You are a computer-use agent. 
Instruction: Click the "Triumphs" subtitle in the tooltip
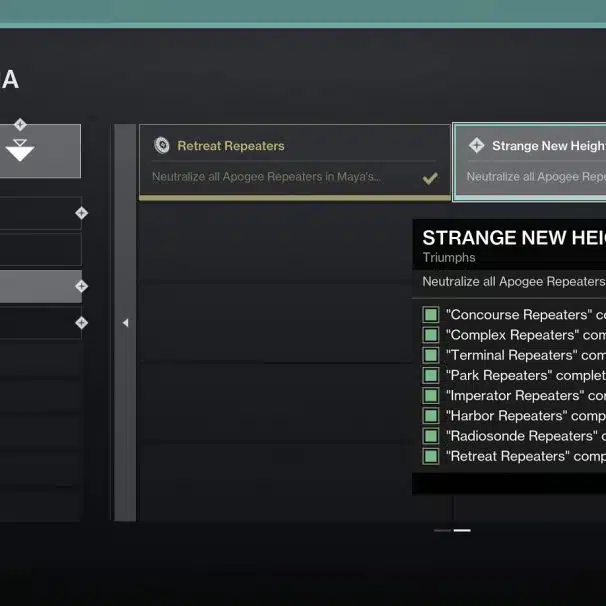point(449,257)
